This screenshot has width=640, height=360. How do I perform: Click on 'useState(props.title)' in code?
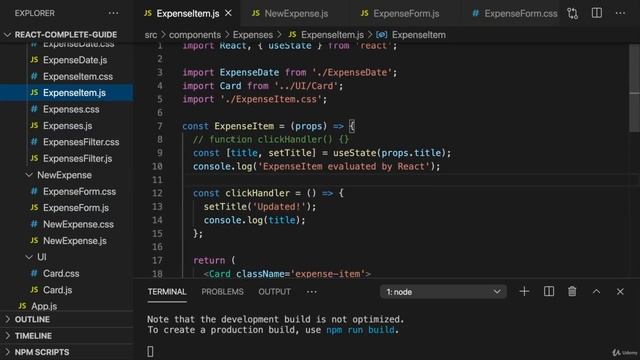(389, 153)
